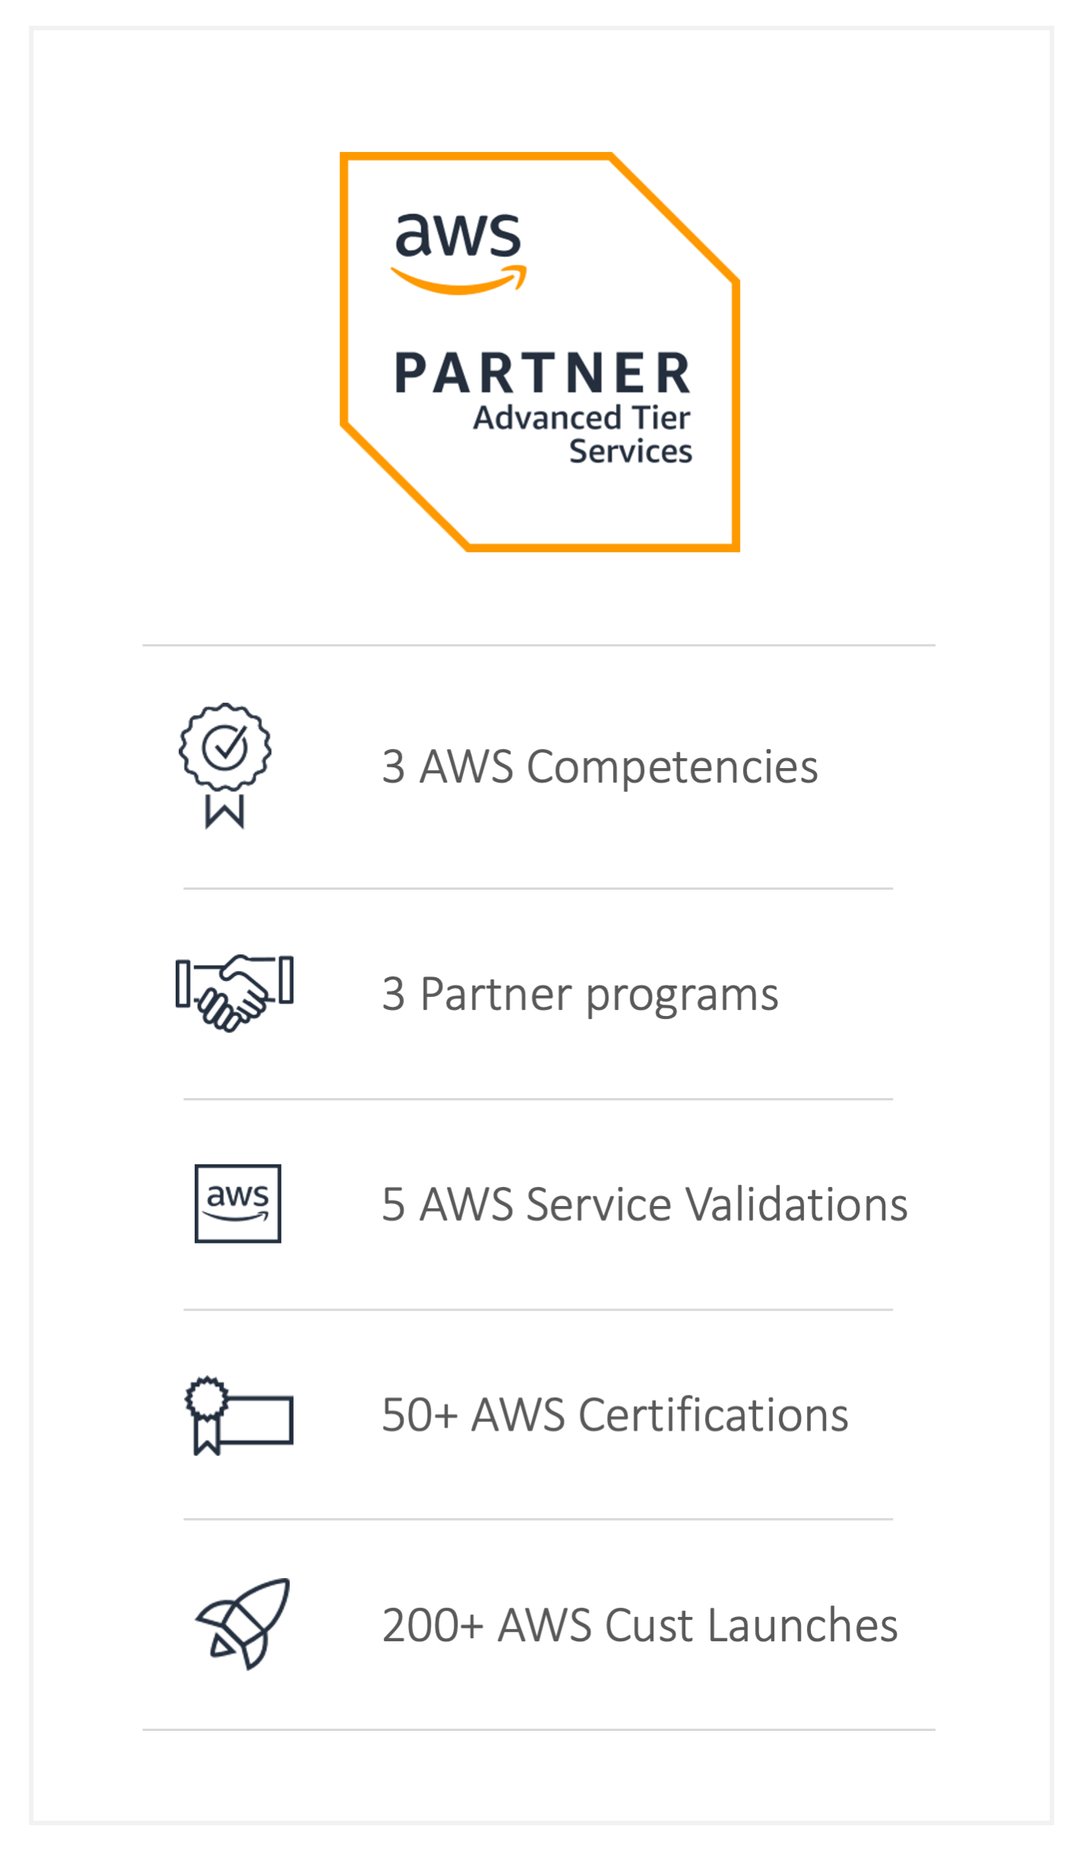1080x1851 pixels.
Task: Select the 3 Partner programs text
Action: pos(580,995)
